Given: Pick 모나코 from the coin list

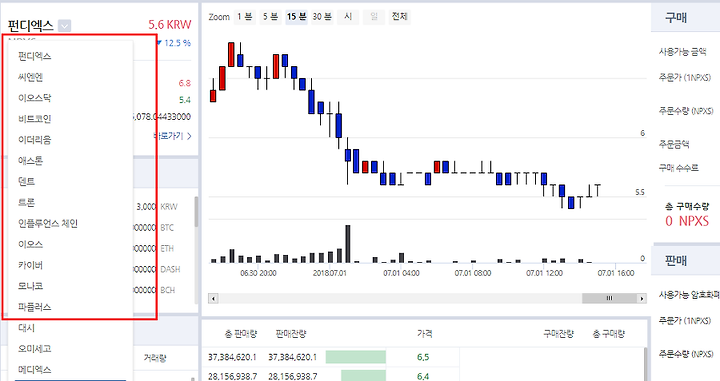Looking at the screenshot, I should pos(30,286).
